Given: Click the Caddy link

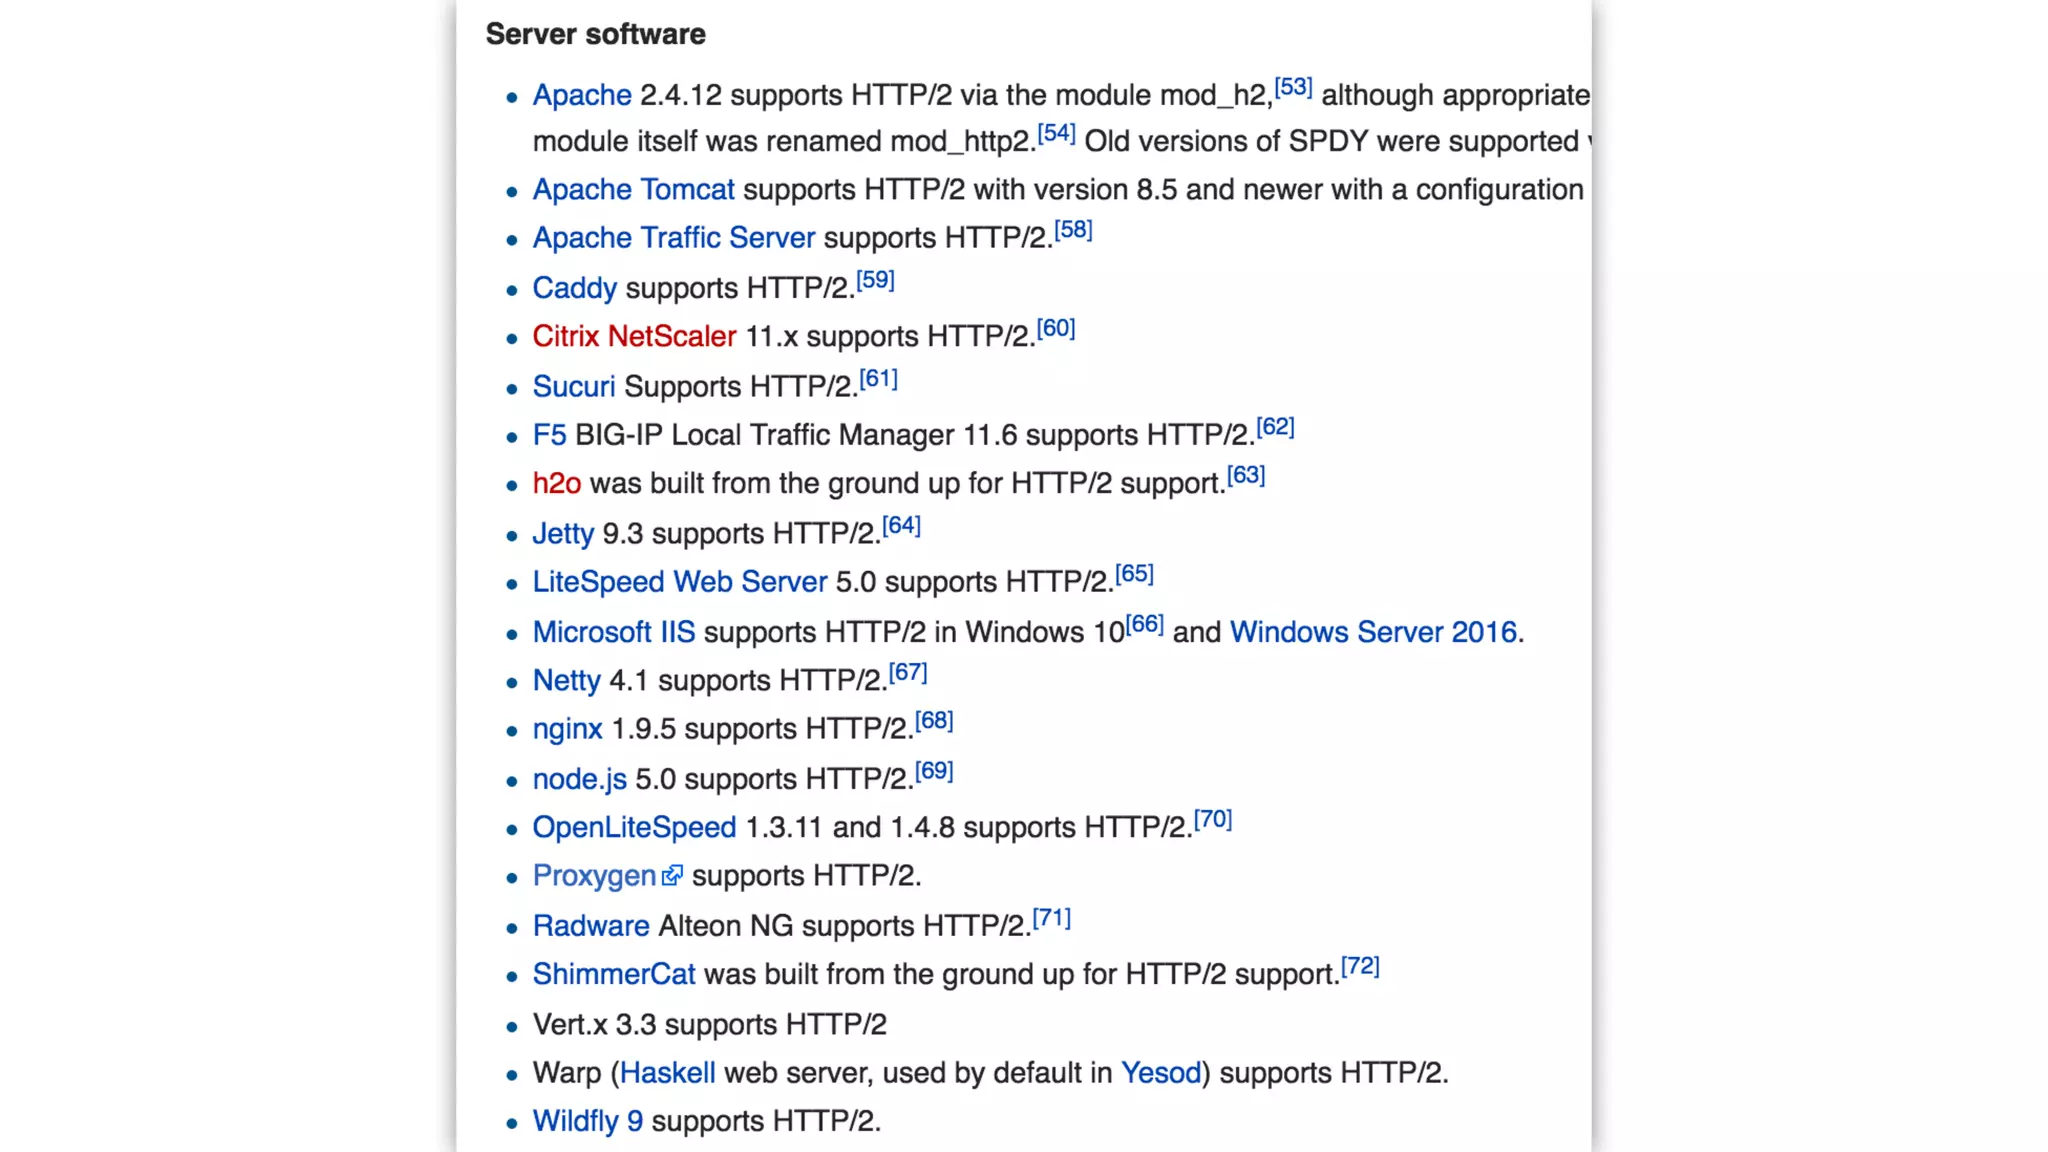Looking at the screenshot, I should (574, 288).
